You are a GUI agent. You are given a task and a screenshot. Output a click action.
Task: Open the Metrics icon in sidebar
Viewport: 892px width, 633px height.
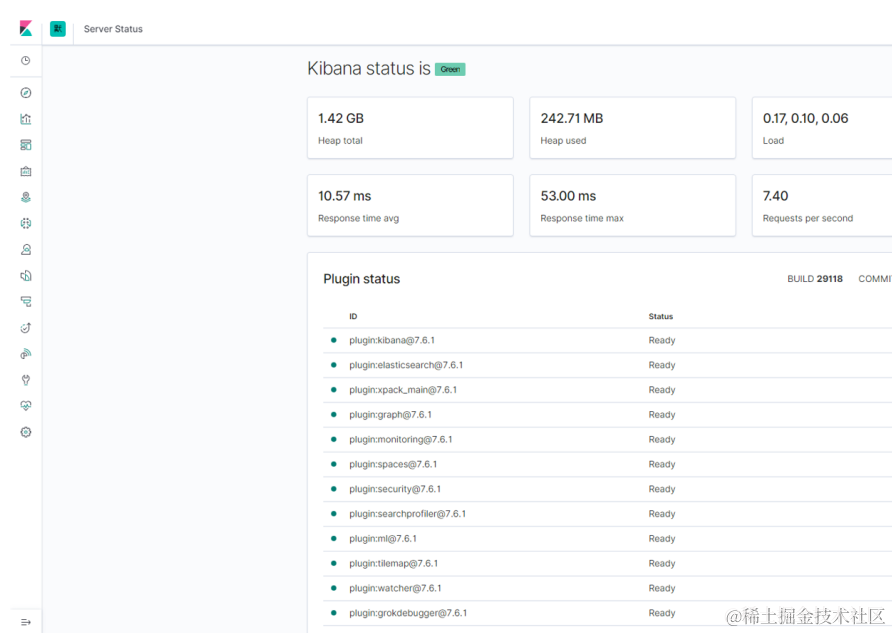(26, 250)
